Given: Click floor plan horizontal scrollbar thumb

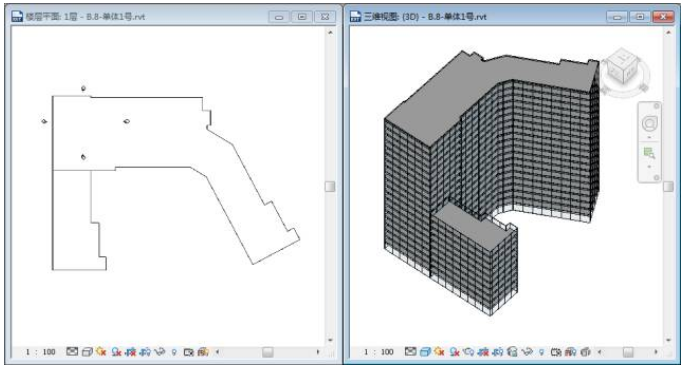Looking at the screenshot, I should click(268, 352).
